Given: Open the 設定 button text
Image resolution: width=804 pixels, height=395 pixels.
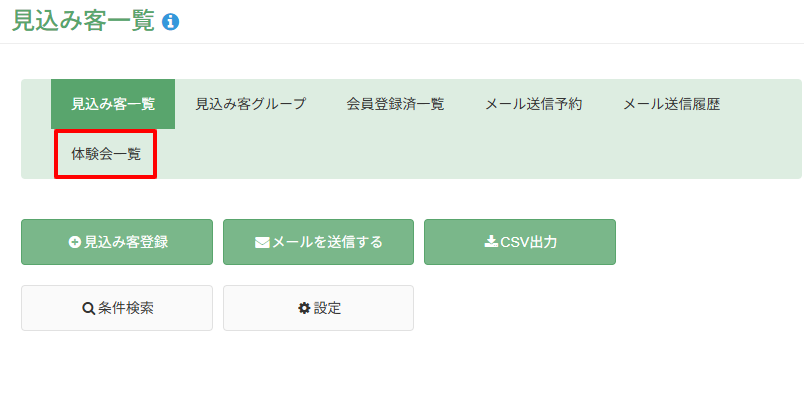Looking at the screenshot, I should [x=327, y=308].
